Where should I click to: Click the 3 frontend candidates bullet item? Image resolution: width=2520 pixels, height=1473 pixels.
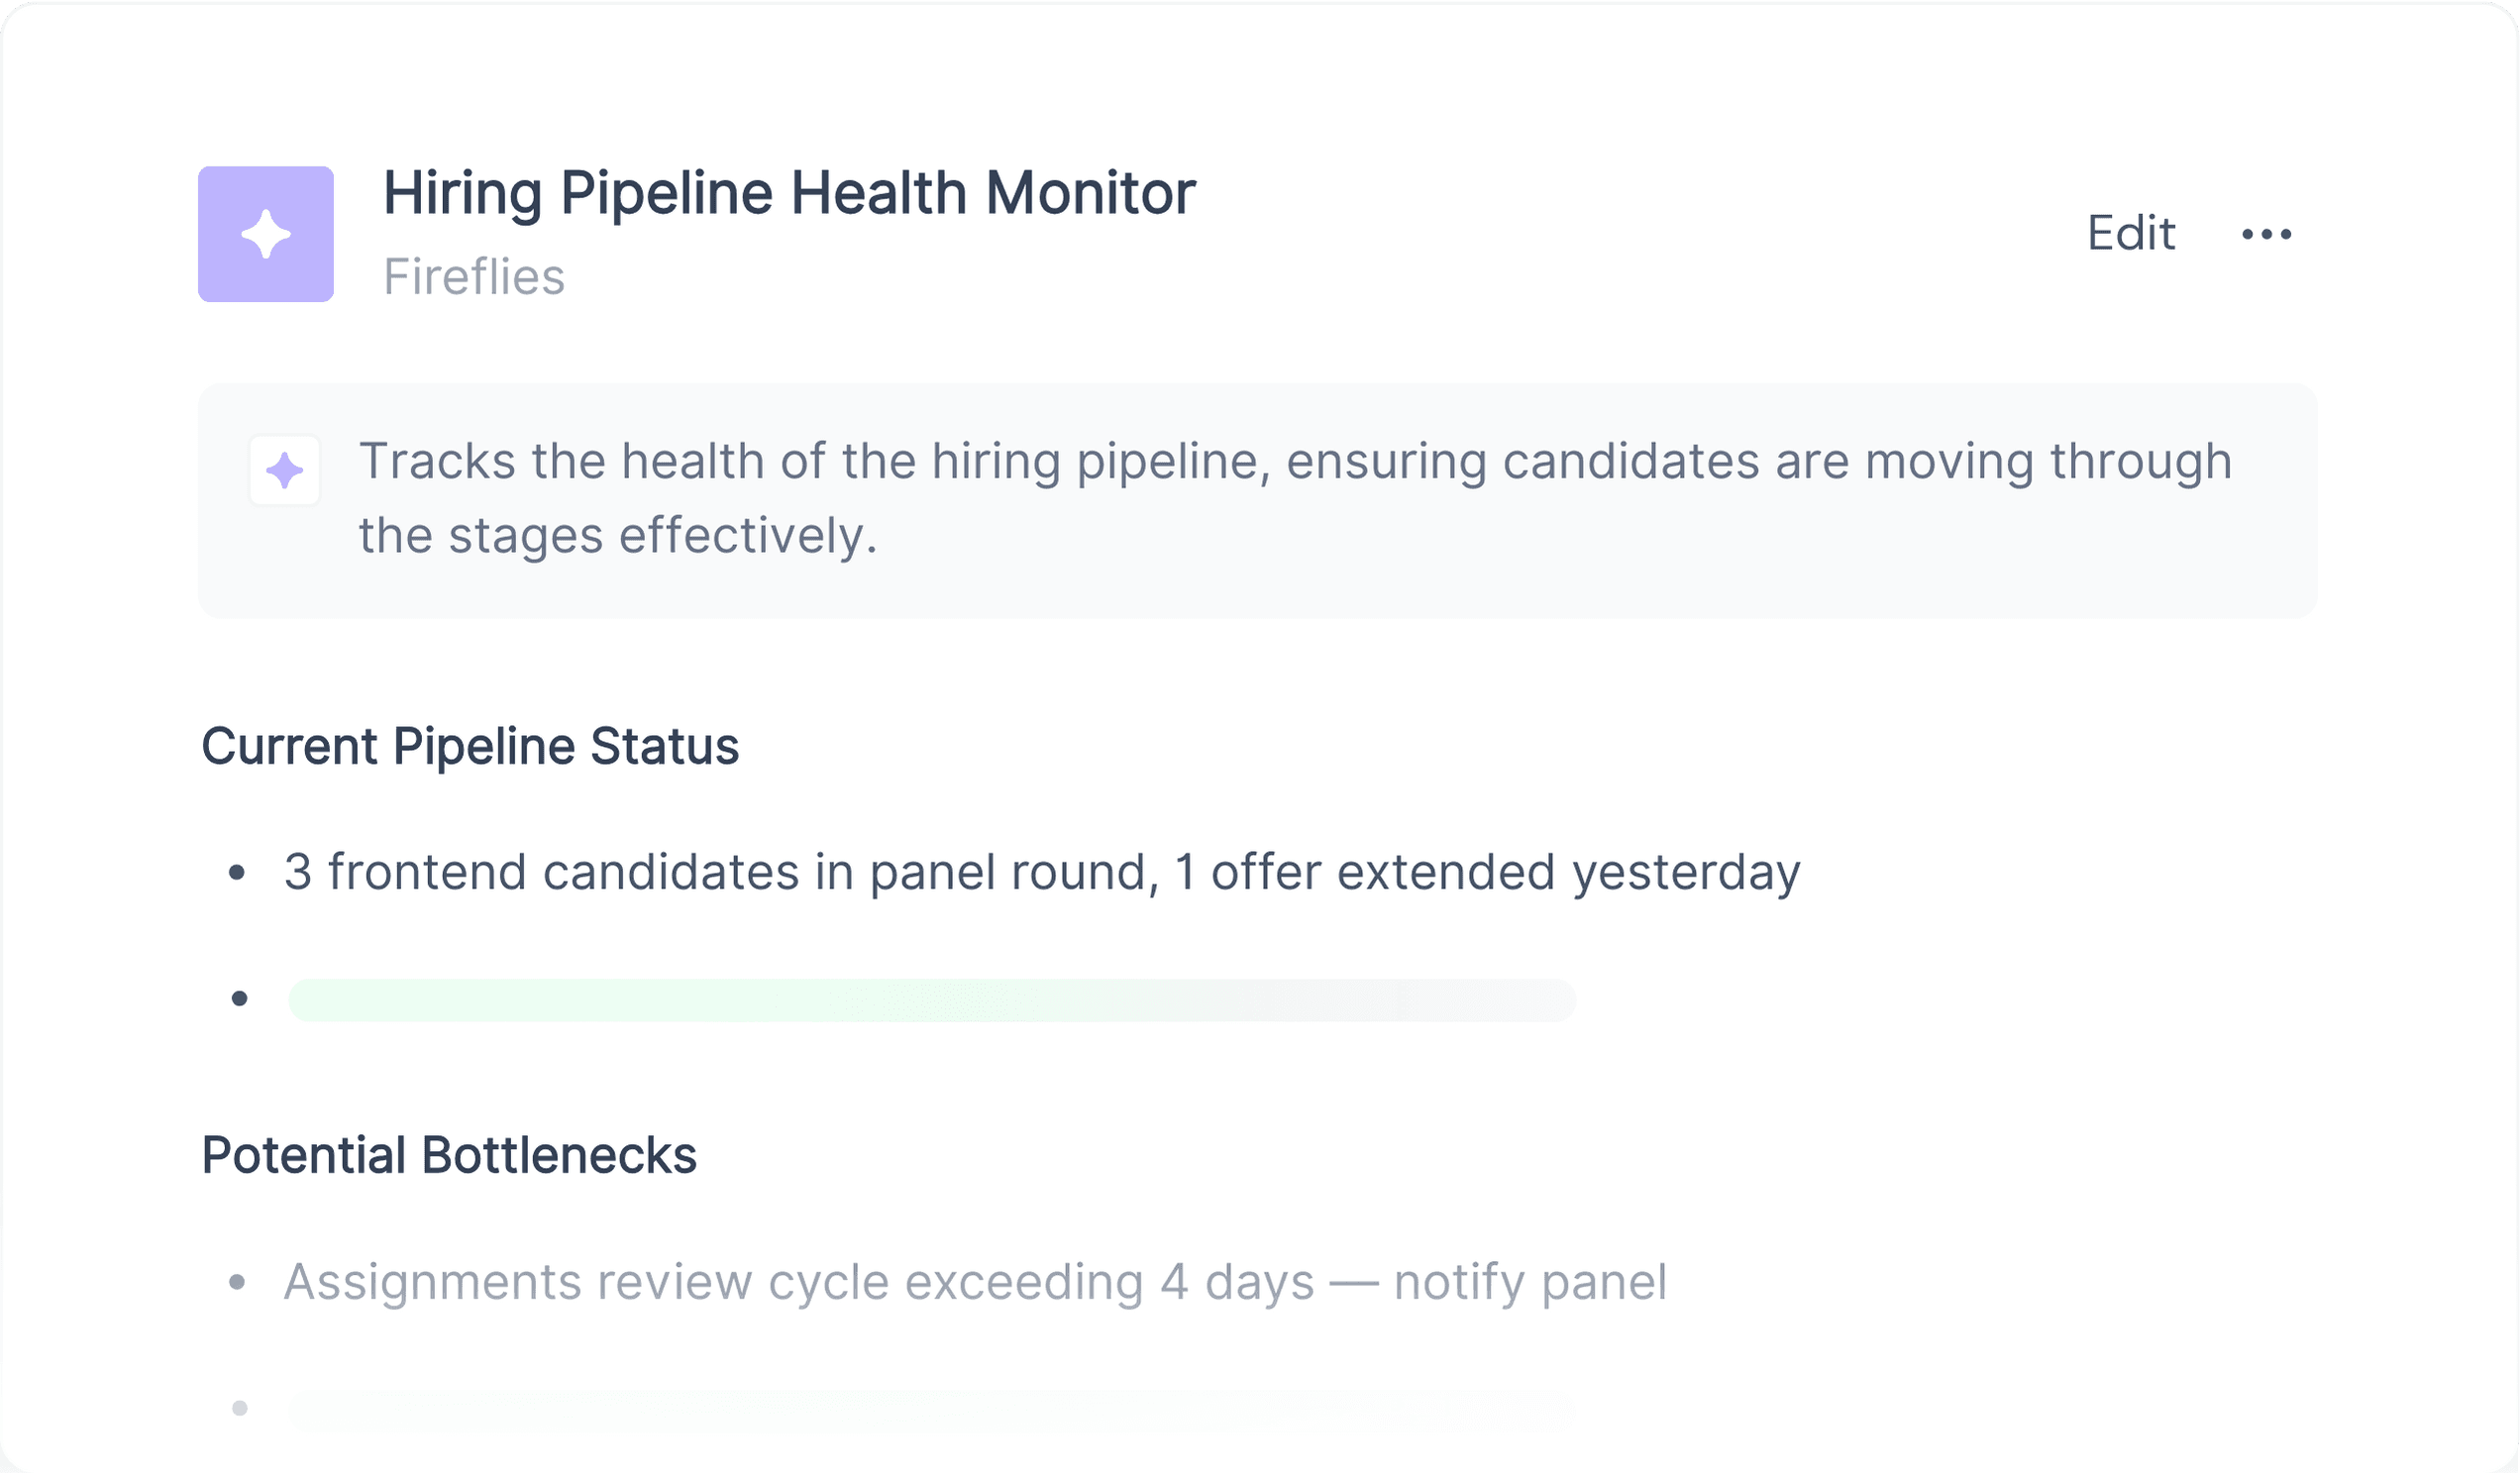1042,872
